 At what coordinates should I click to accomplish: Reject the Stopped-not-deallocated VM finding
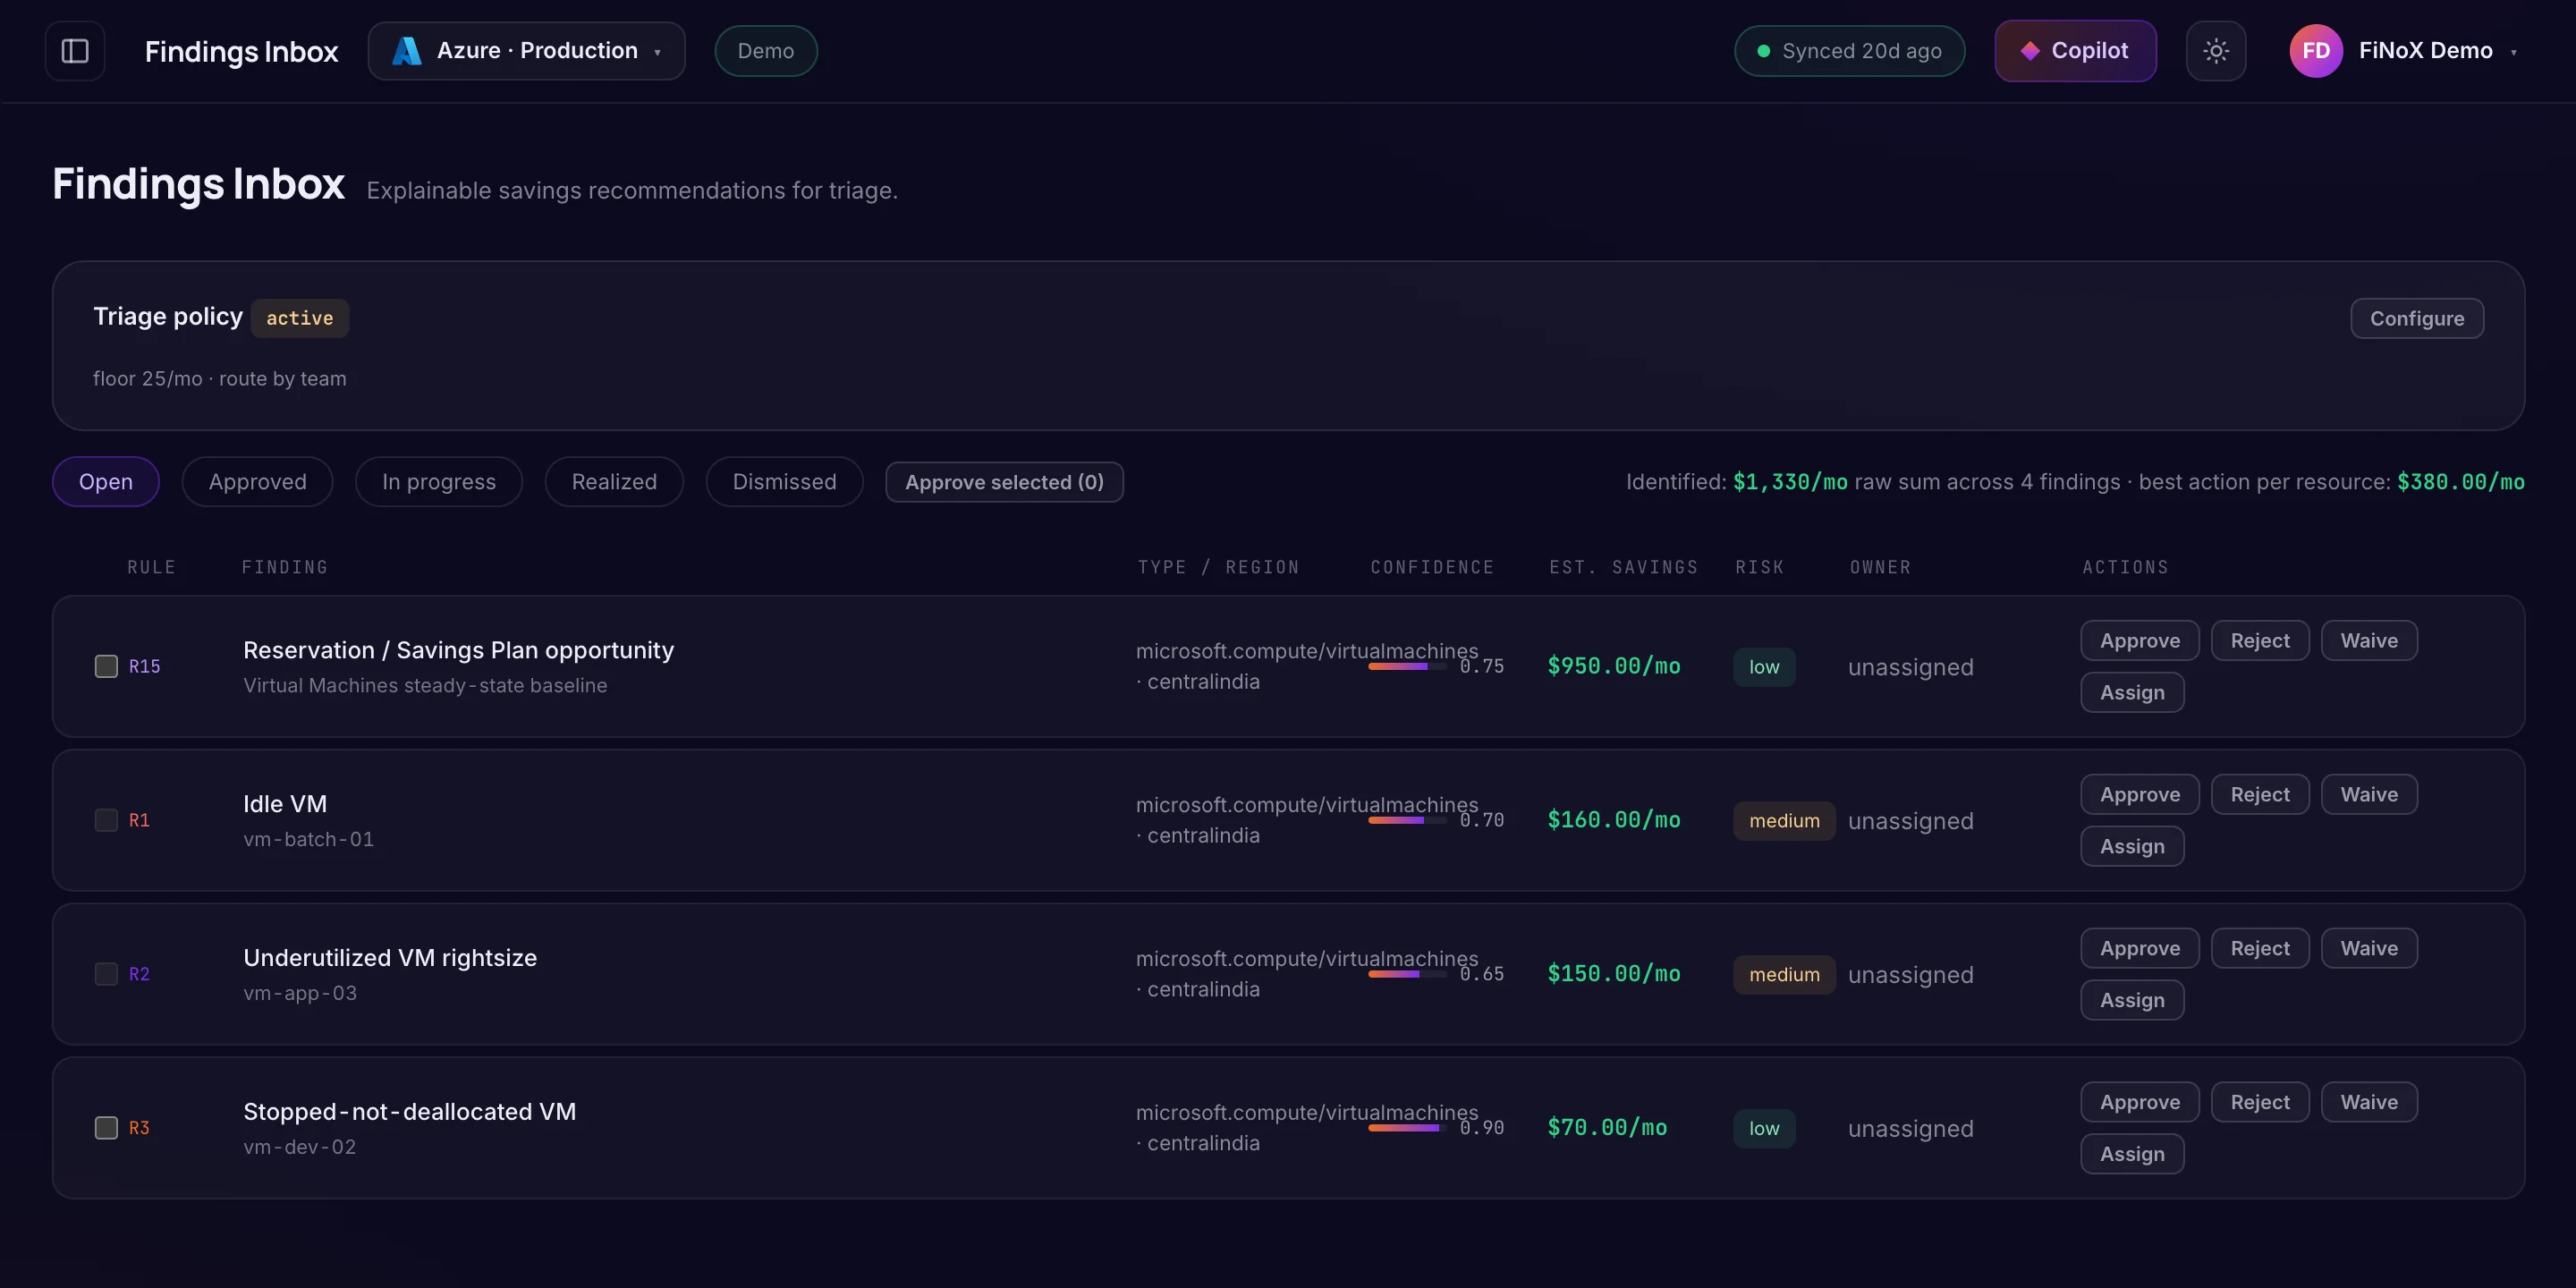pyautogui.click(x=2260, y=1103)
